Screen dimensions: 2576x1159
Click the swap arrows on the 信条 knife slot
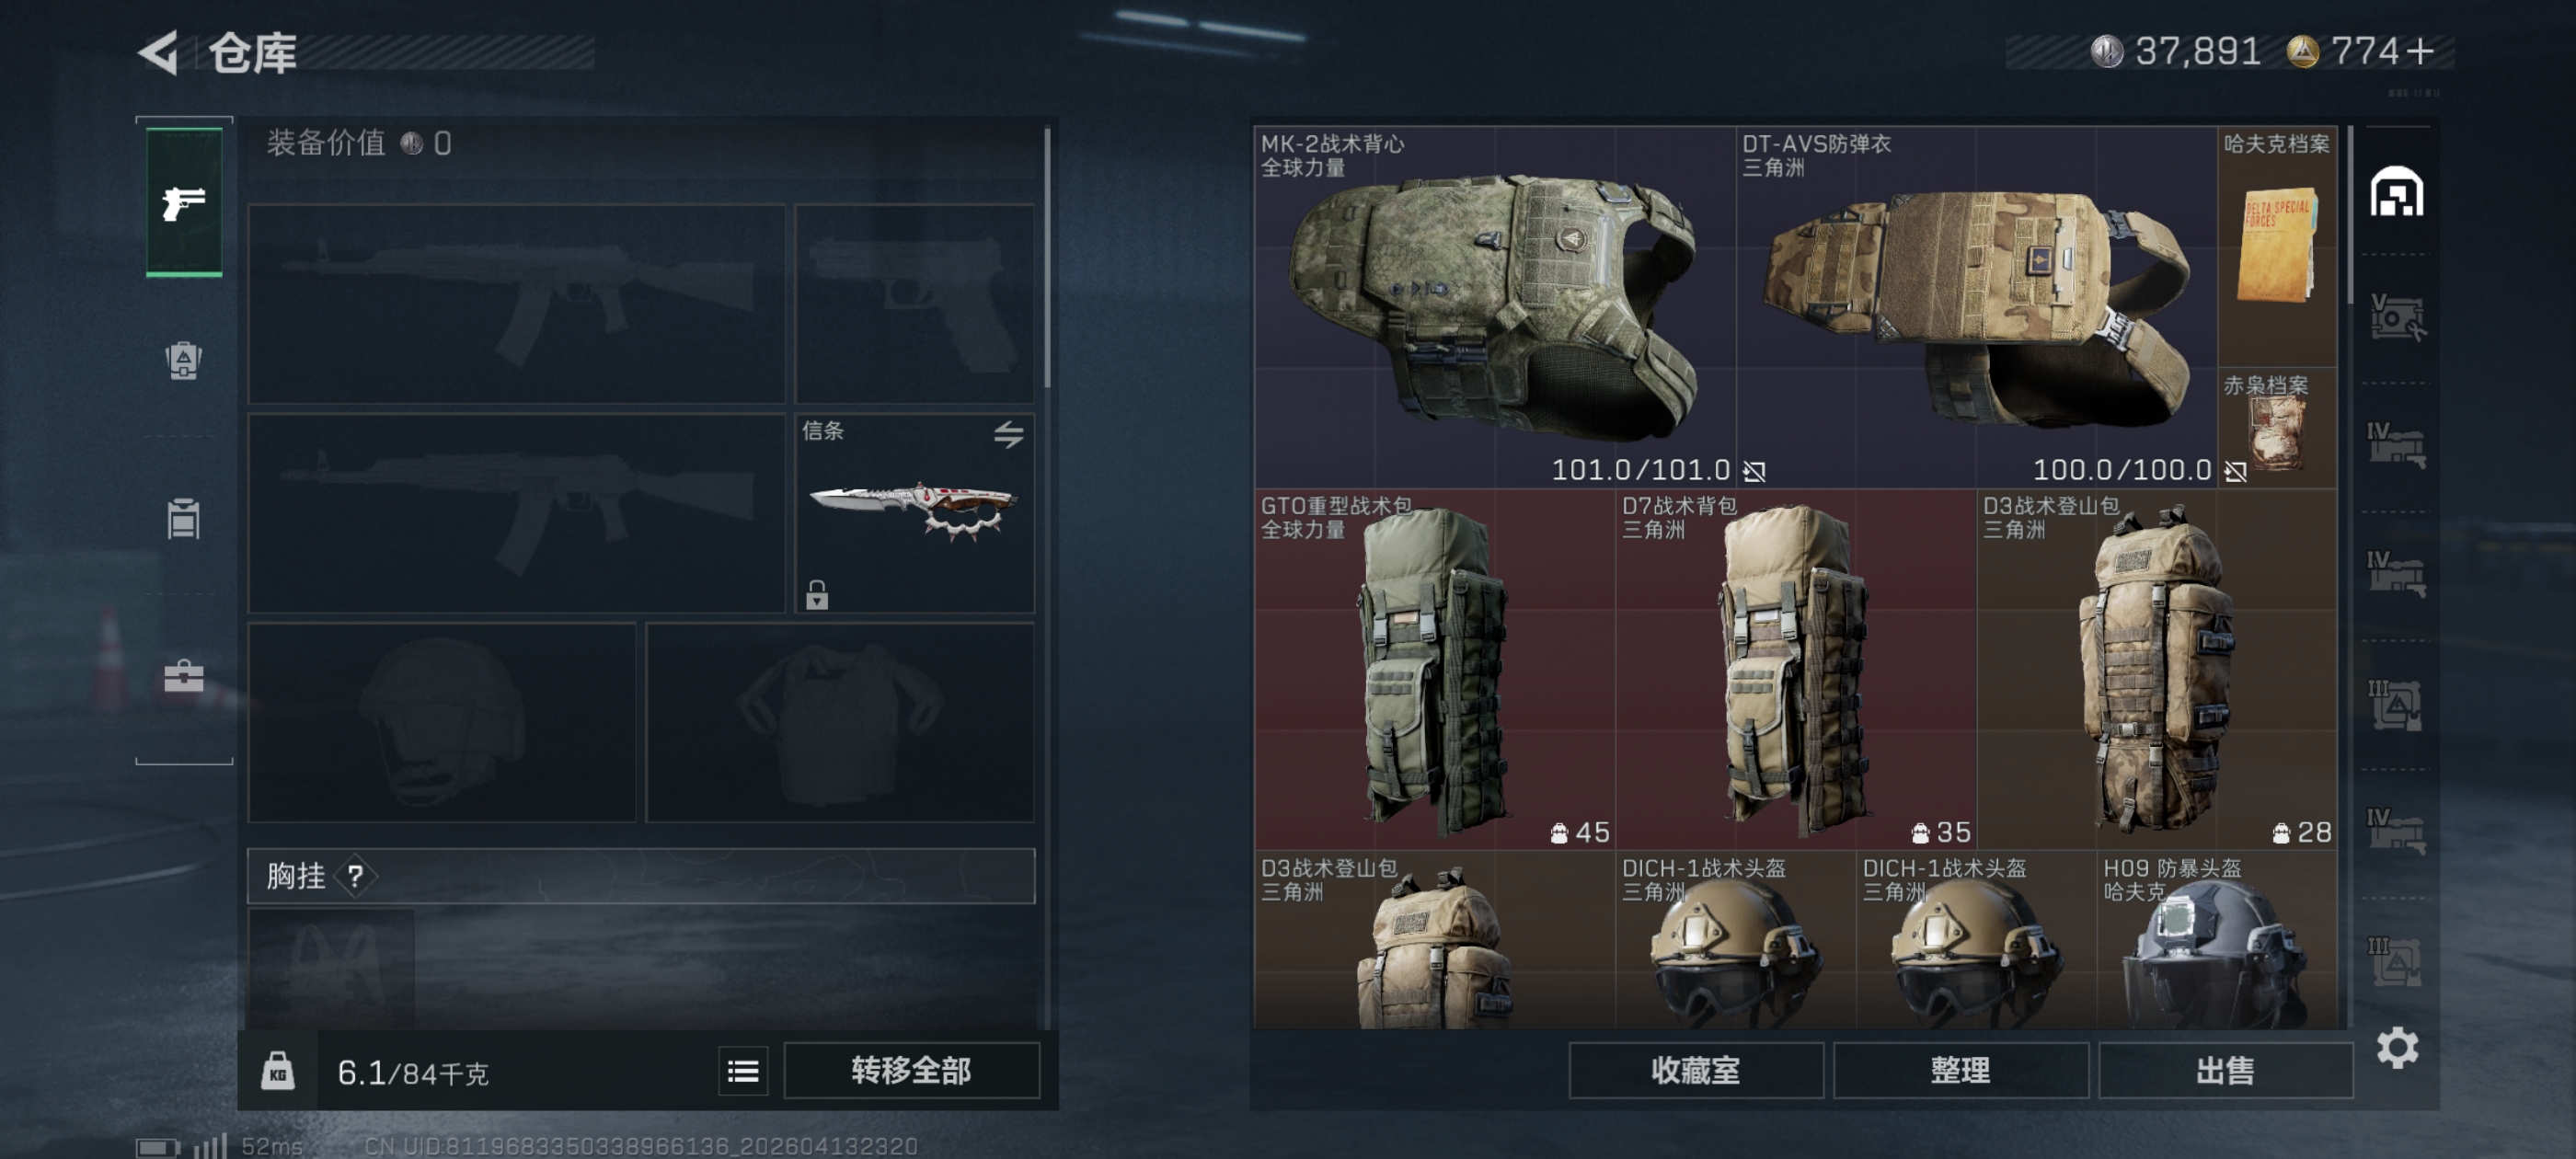(1008, 434)
